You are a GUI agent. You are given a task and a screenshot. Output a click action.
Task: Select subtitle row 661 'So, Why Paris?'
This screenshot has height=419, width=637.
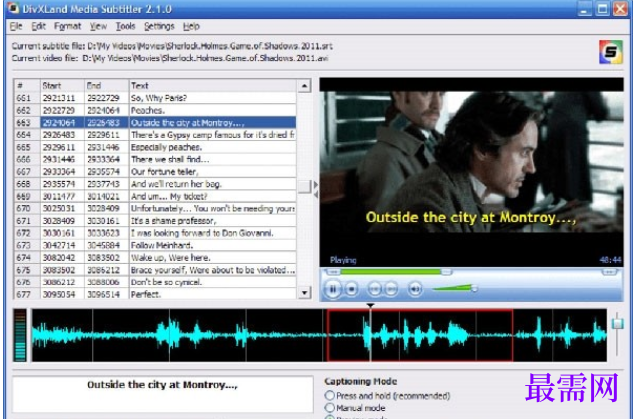(x=155, y=98)
